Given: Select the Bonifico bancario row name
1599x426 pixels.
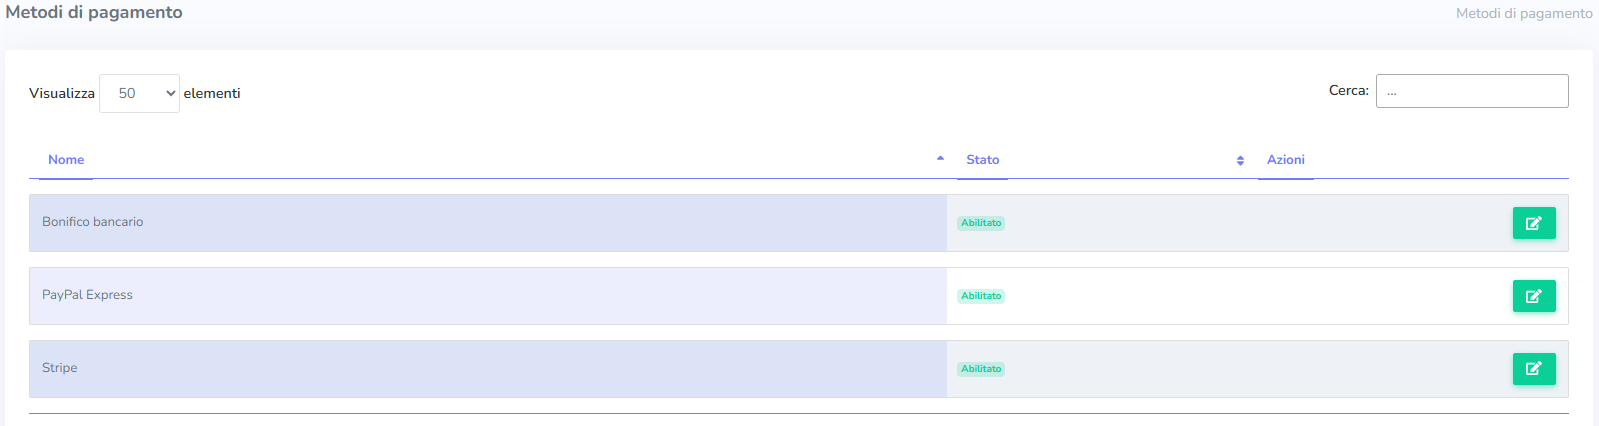Looking at the screenshot, I should (x=93, y=222).
